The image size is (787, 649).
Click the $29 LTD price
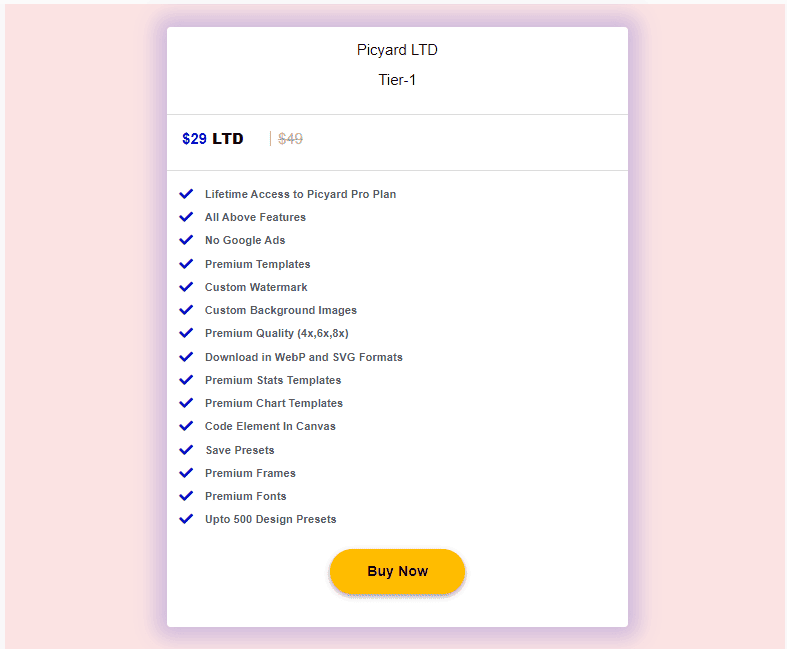213,139
